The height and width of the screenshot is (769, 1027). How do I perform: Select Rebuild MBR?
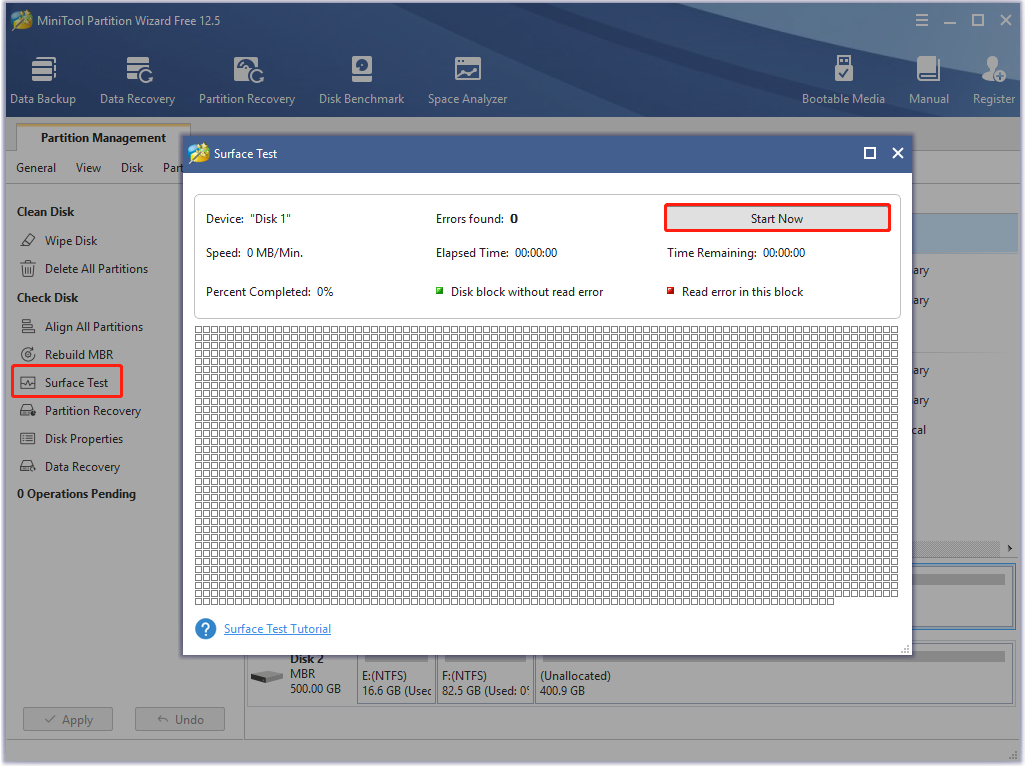click(x=79, y=354)
